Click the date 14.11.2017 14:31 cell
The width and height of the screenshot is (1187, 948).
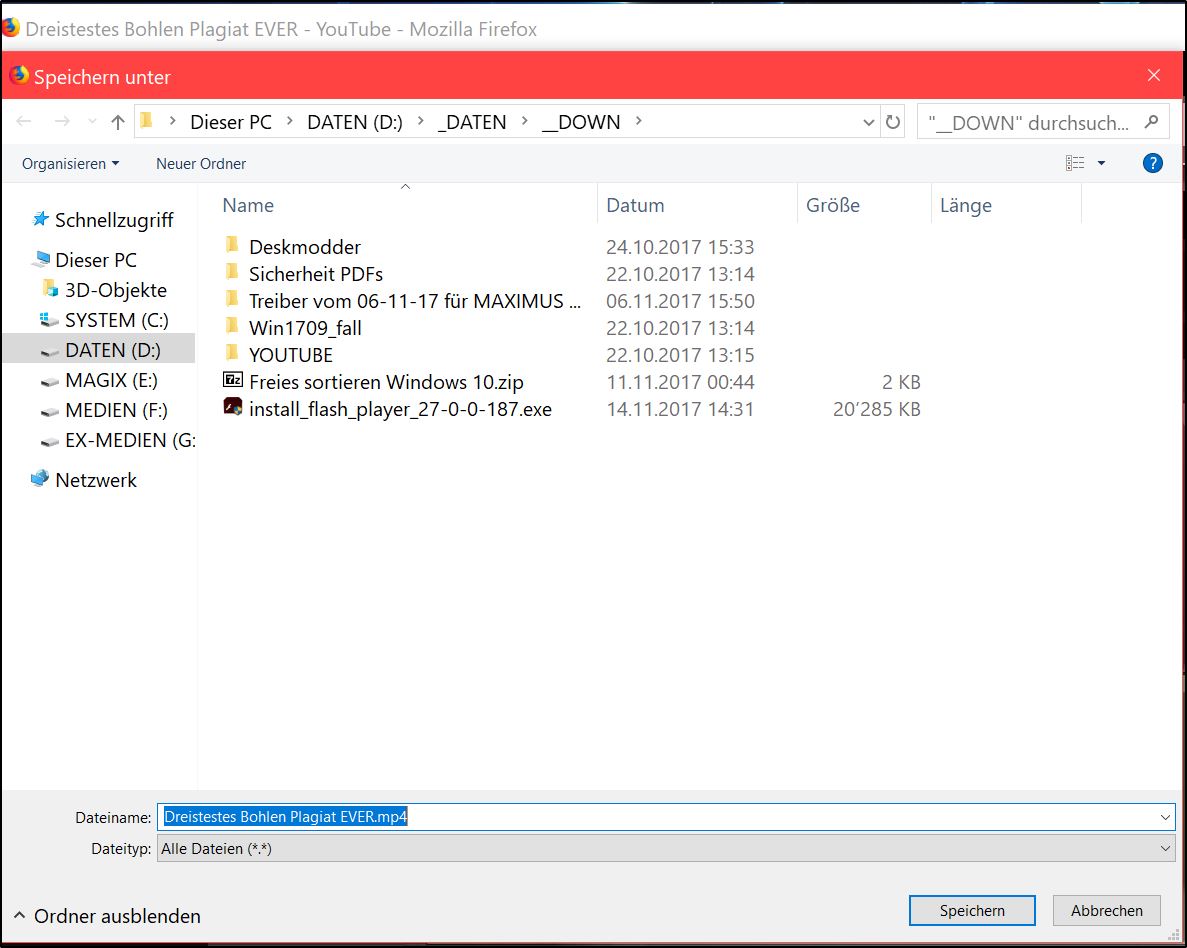click(x=680, y=410)
